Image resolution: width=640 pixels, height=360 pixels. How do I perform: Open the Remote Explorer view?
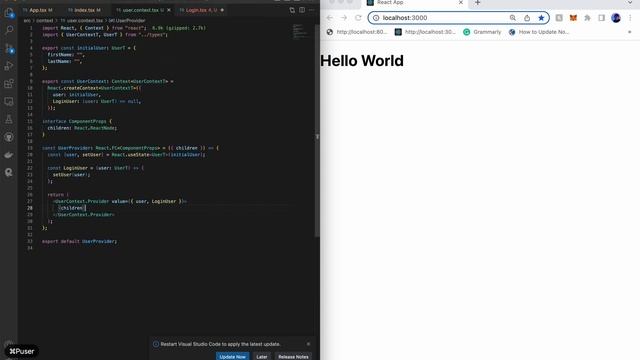[9, 101]
